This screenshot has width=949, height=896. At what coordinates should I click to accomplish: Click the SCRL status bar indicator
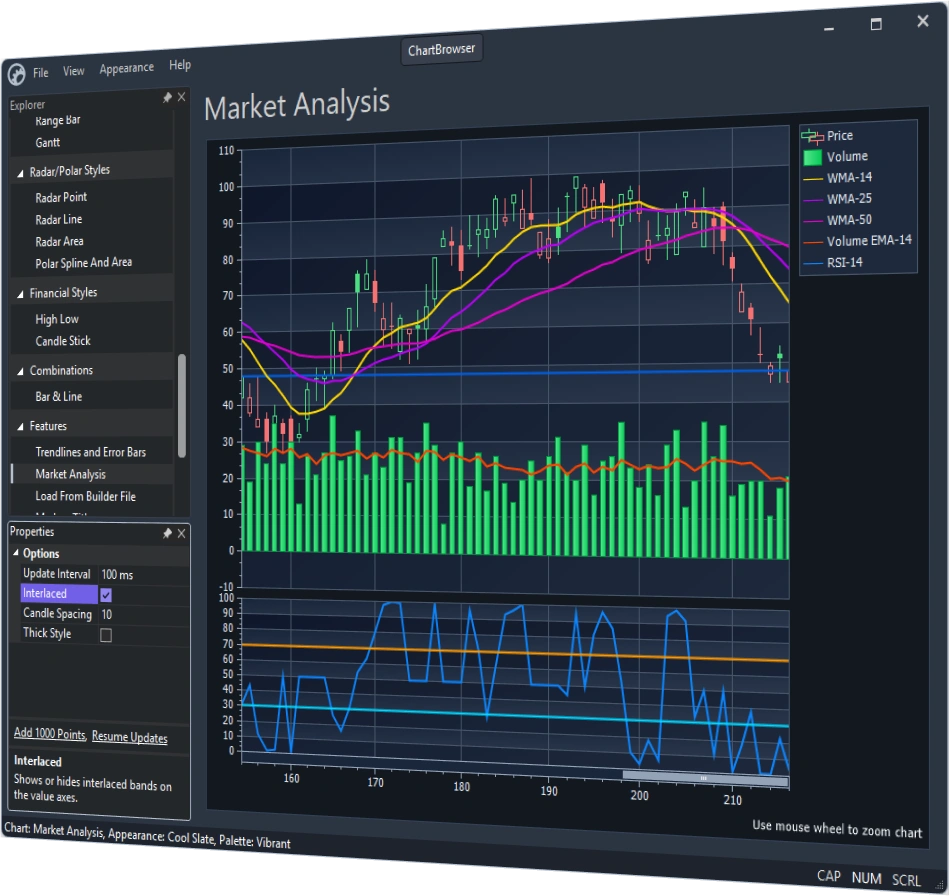(906, 880)
